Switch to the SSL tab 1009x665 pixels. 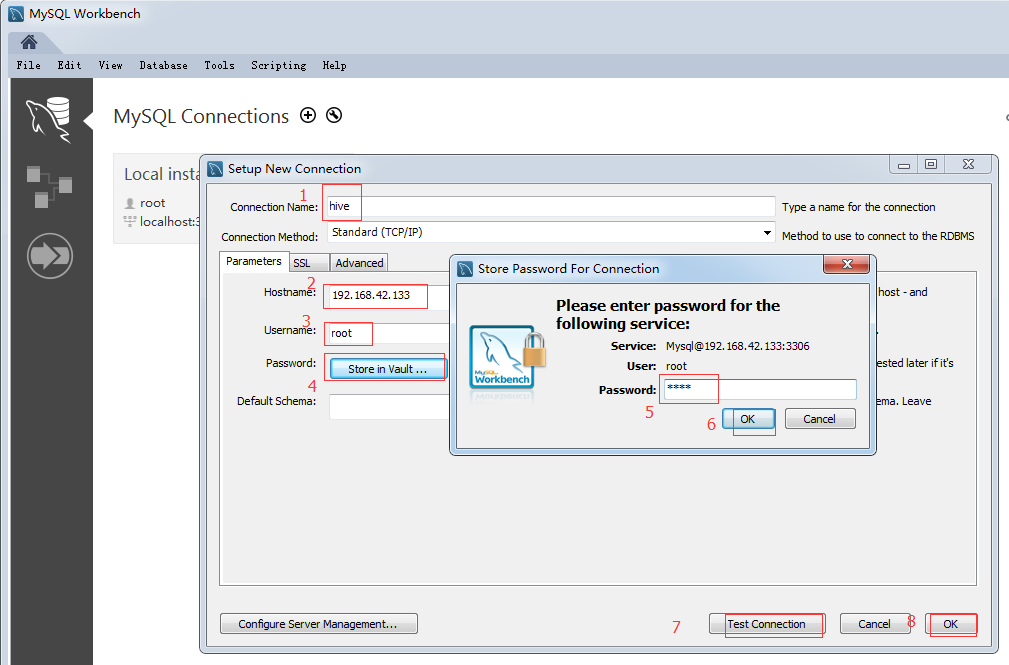tap(301, 263)
